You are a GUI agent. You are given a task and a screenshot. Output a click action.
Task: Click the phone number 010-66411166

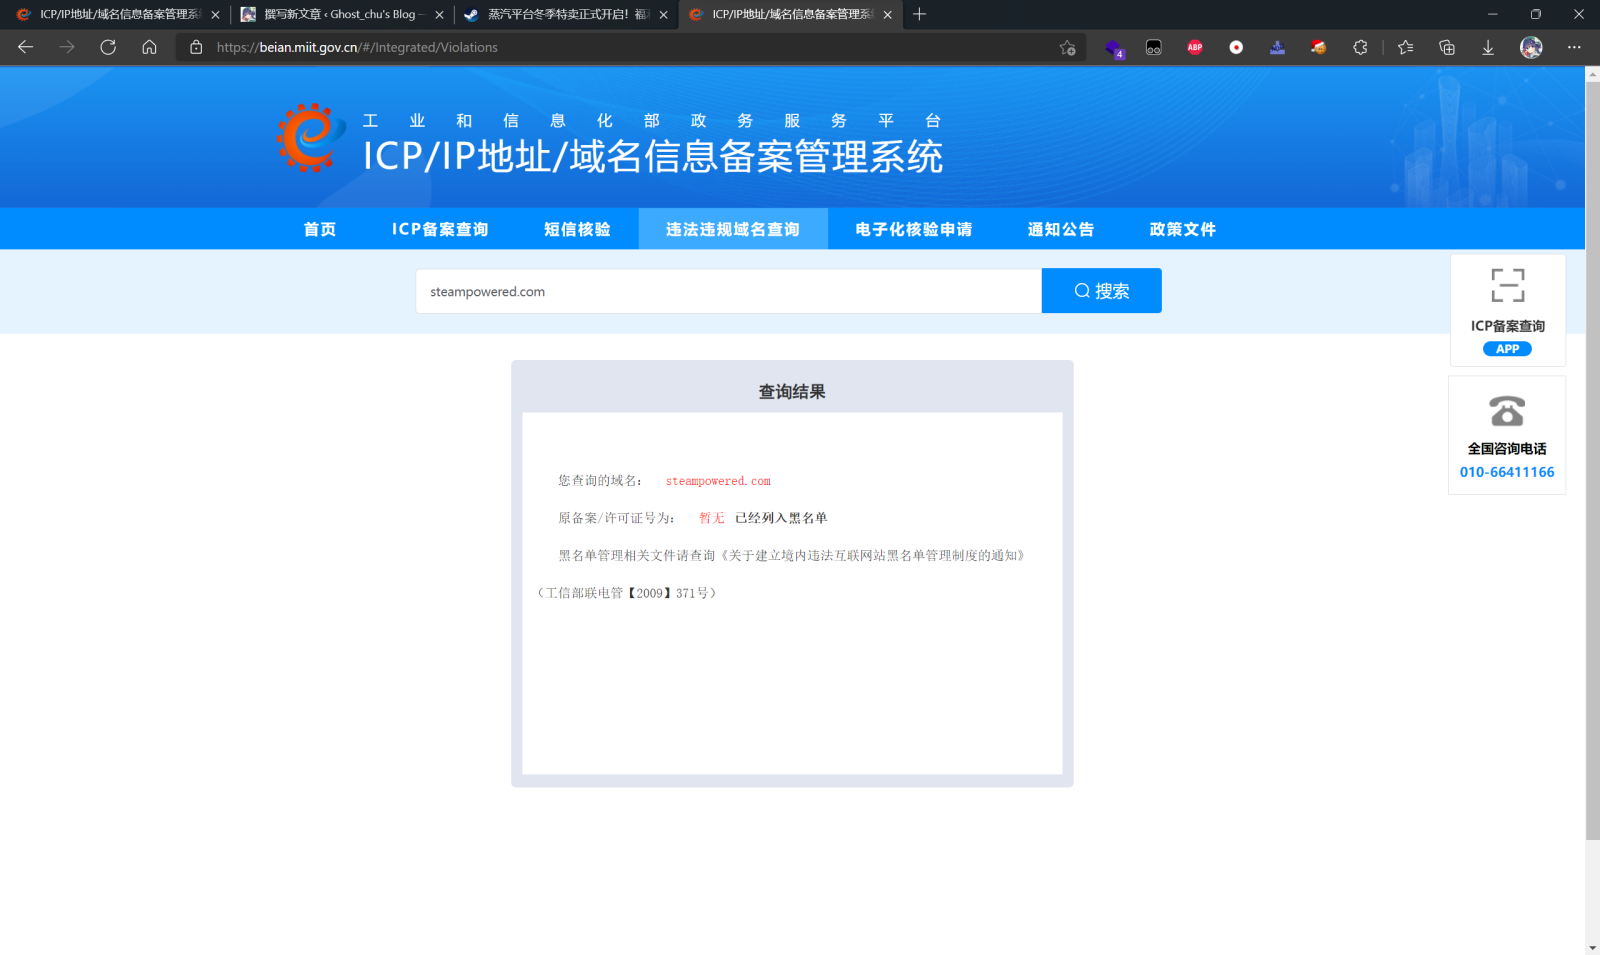1507,472
